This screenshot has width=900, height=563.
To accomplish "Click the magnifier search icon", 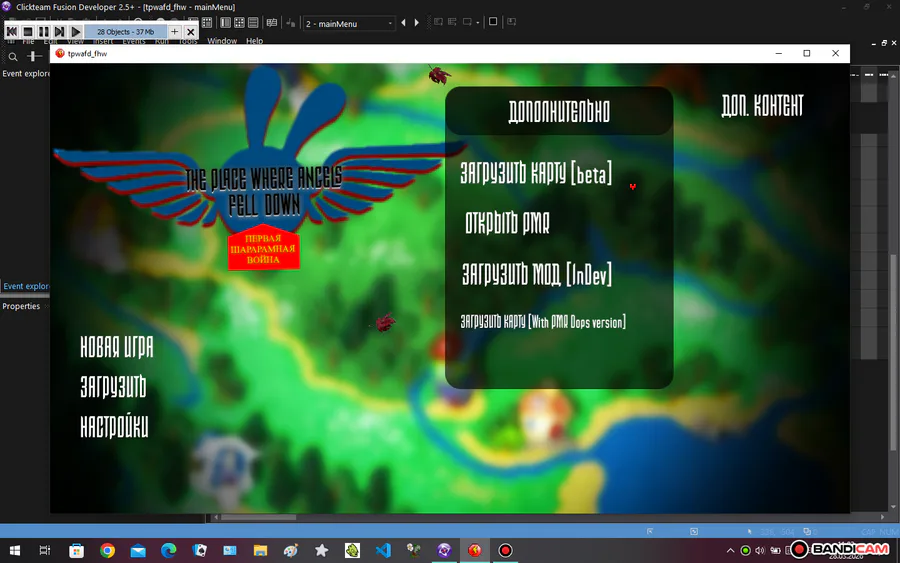I will coord(13,56).
